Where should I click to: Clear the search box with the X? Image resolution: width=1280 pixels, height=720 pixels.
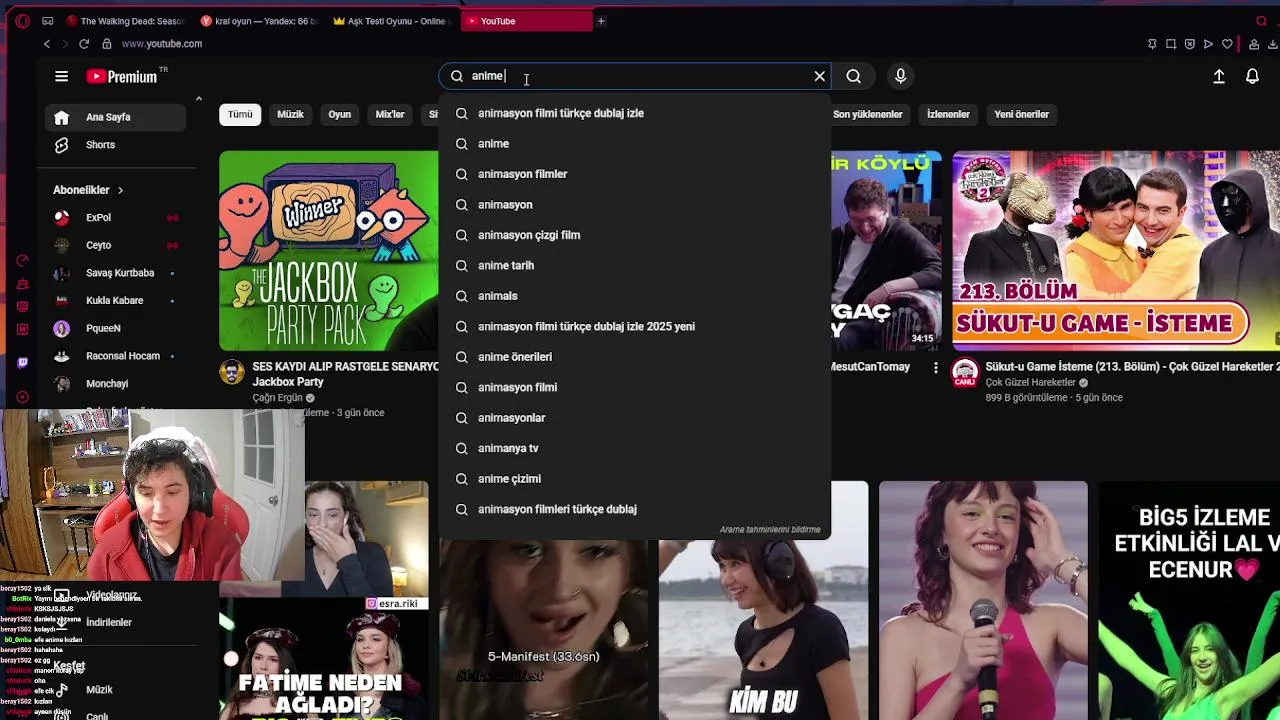coord(819,76)
